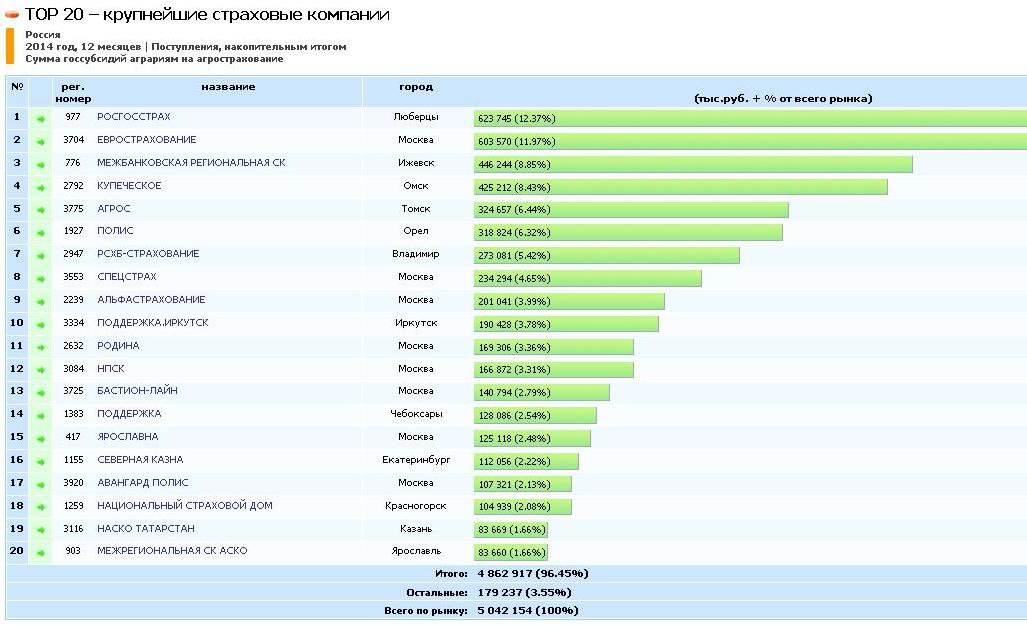The height and width of the screenshot is (629, 1027).
Task: Click the green bar showing 83 660 (1.66%)
Action: click(510, 552)
